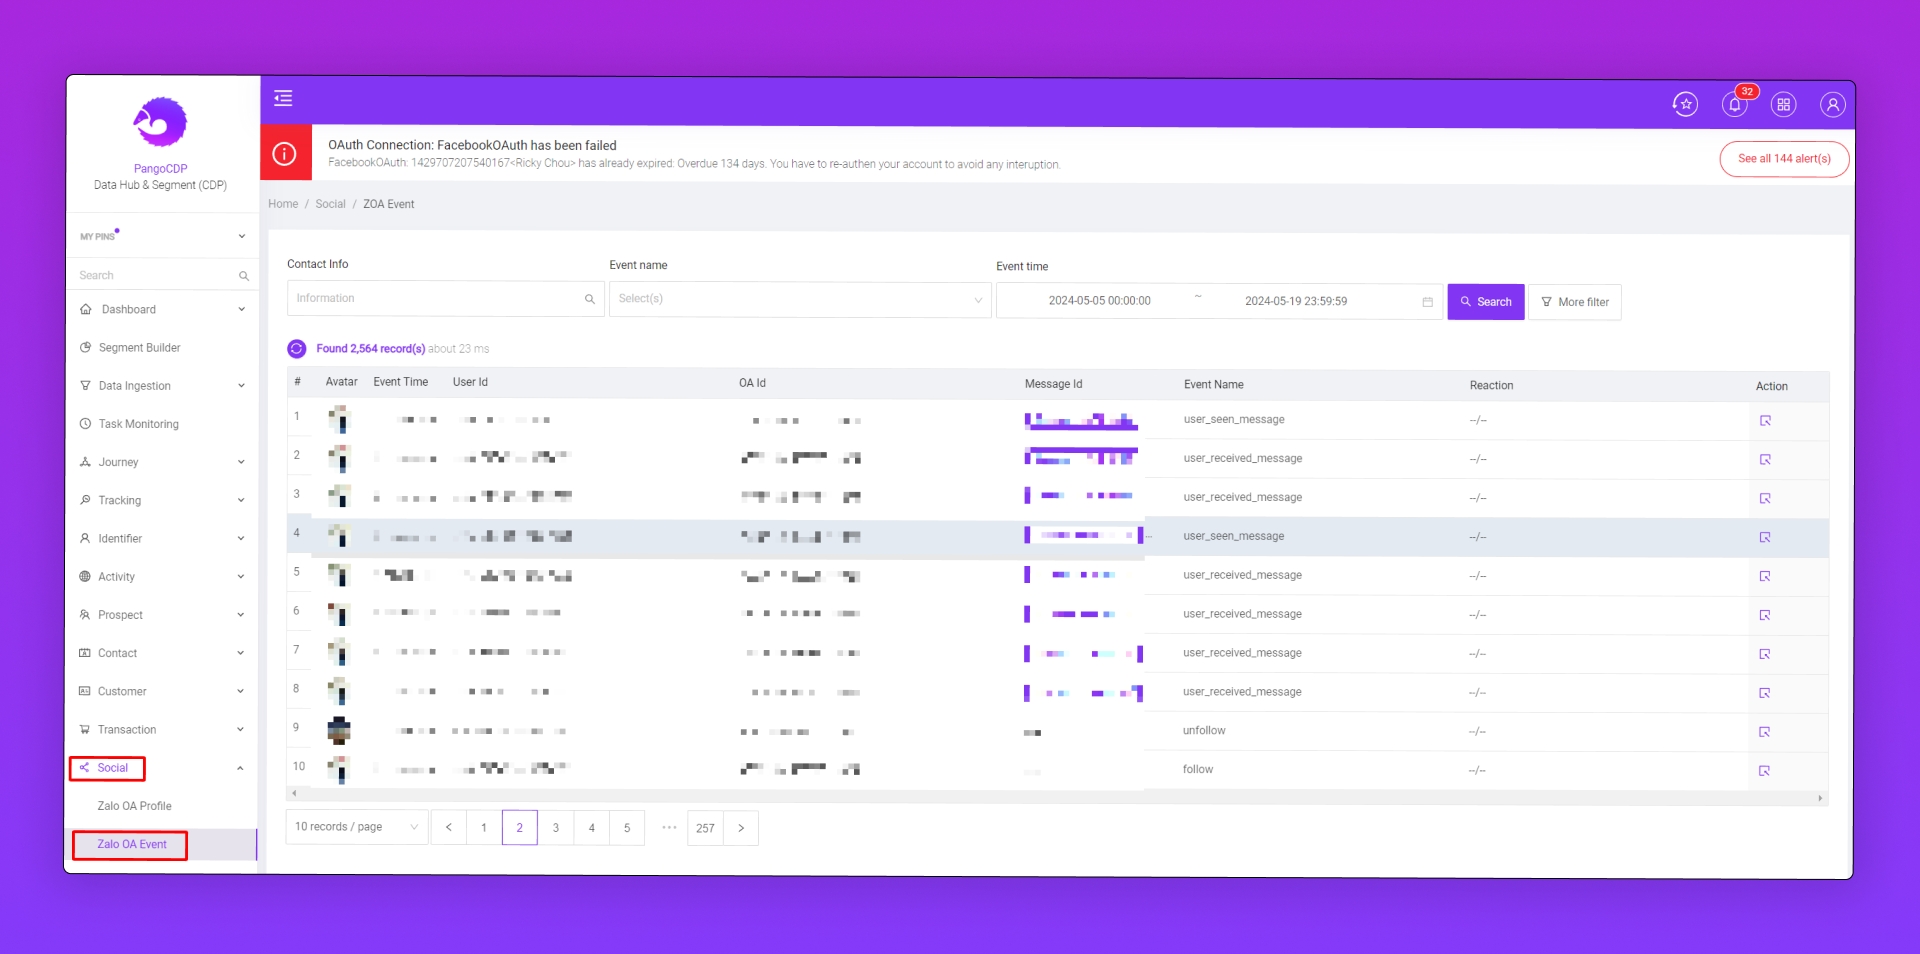Click See all 144 alert(s) button
1920x954 pixels.
pos(1783,159)
